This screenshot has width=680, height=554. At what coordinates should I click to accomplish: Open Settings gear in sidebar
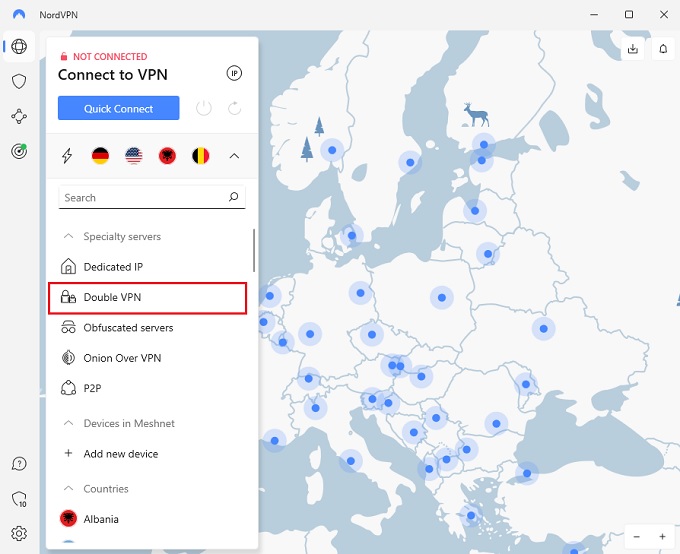[x=19, y=533]
